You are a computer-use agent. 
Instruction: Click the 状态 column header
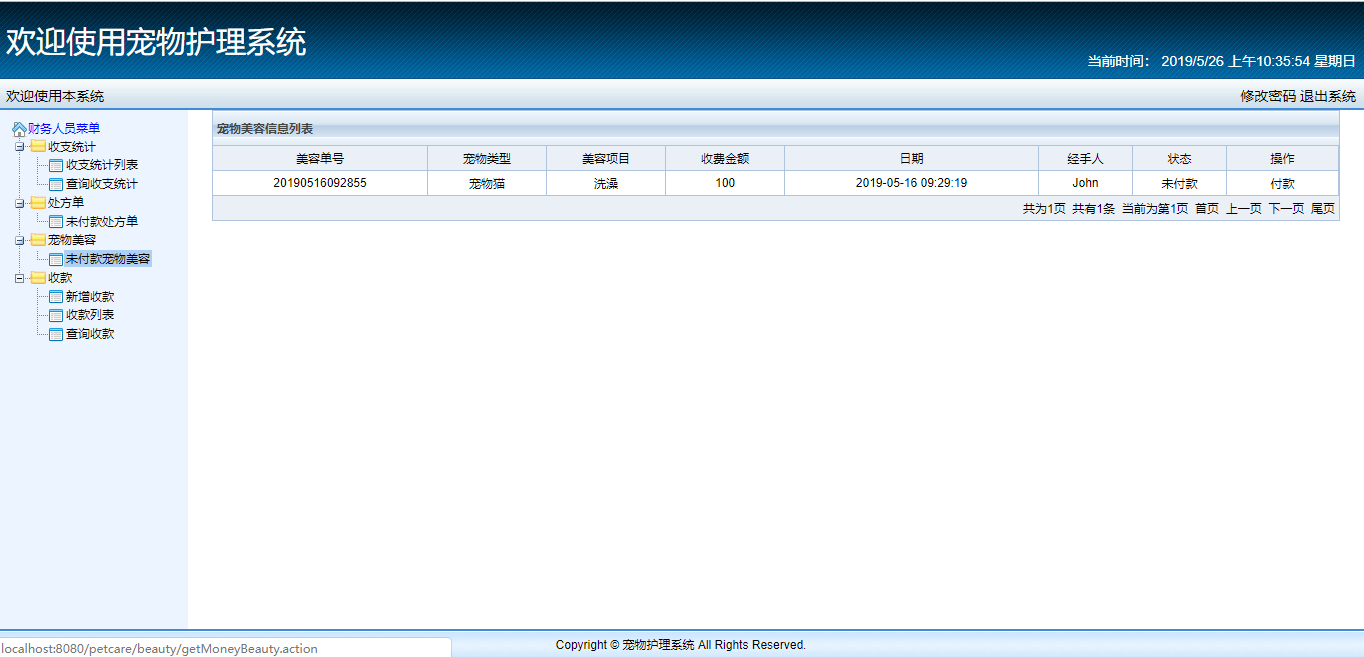[x=1179, y=159]
